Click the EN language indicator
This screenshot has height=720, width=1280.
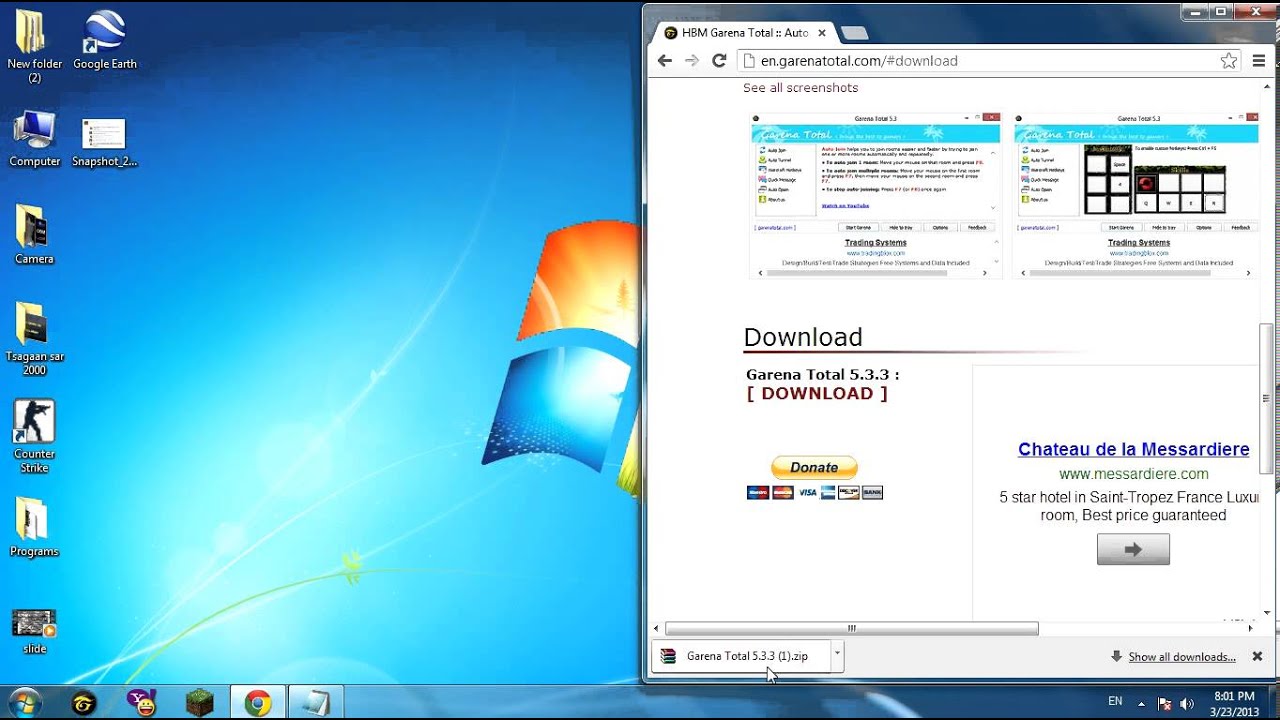(x=1115, y=702)
